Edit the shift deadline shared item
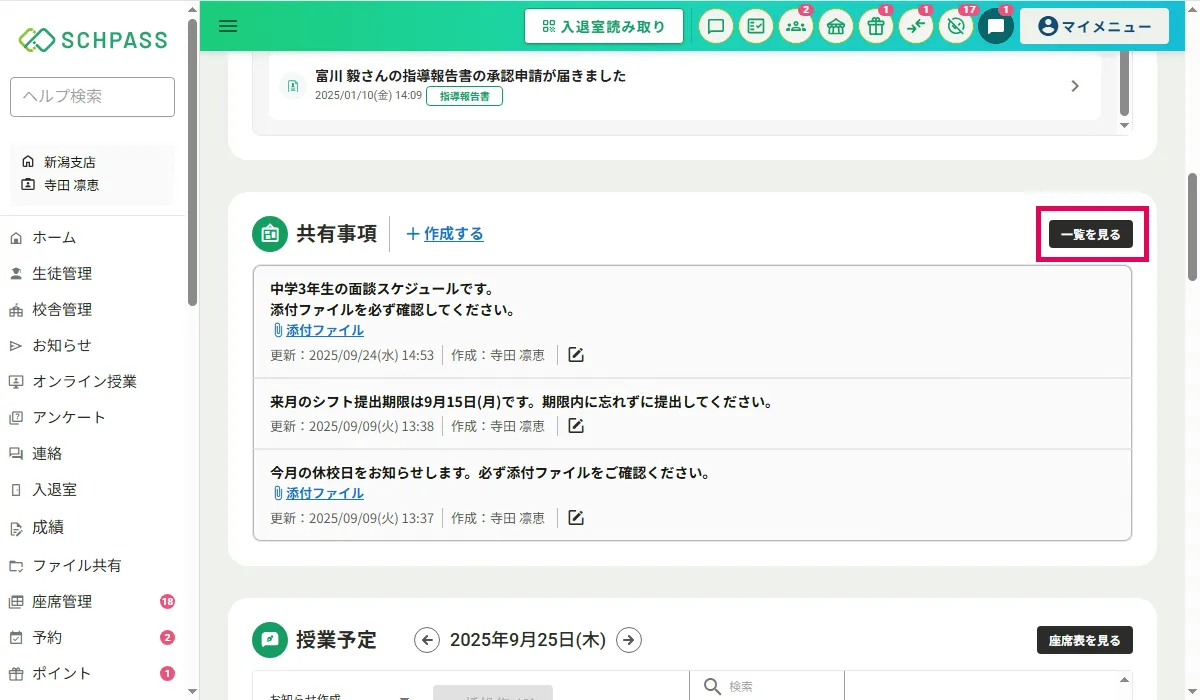 [x=576, y=426]
